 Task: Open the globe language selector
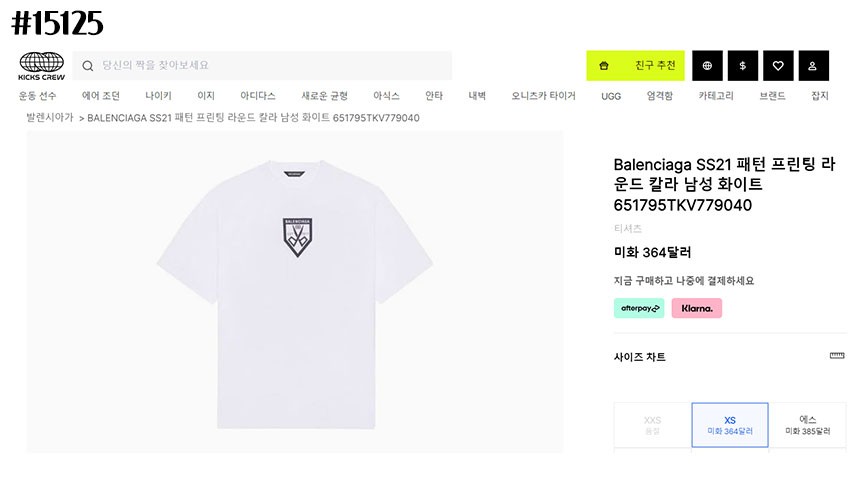tap(708, 66)
